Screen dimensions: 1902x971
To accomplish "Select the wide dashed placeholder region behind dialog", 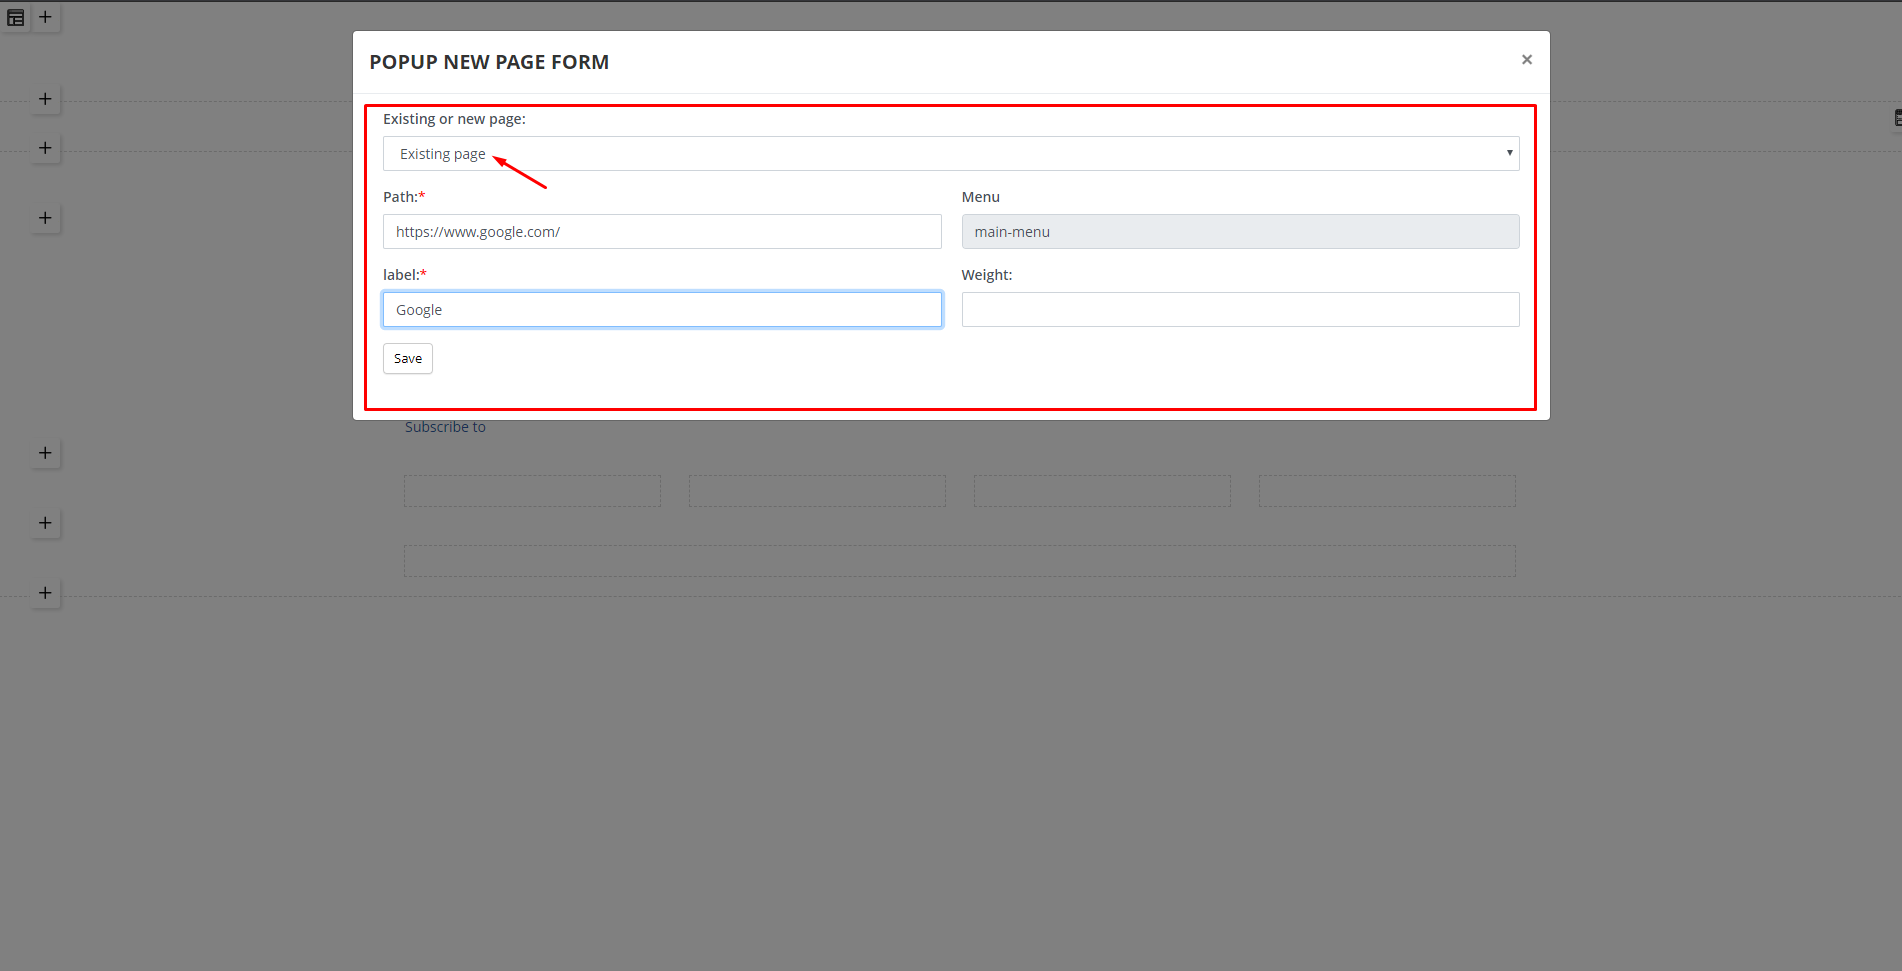I will 959,561.
